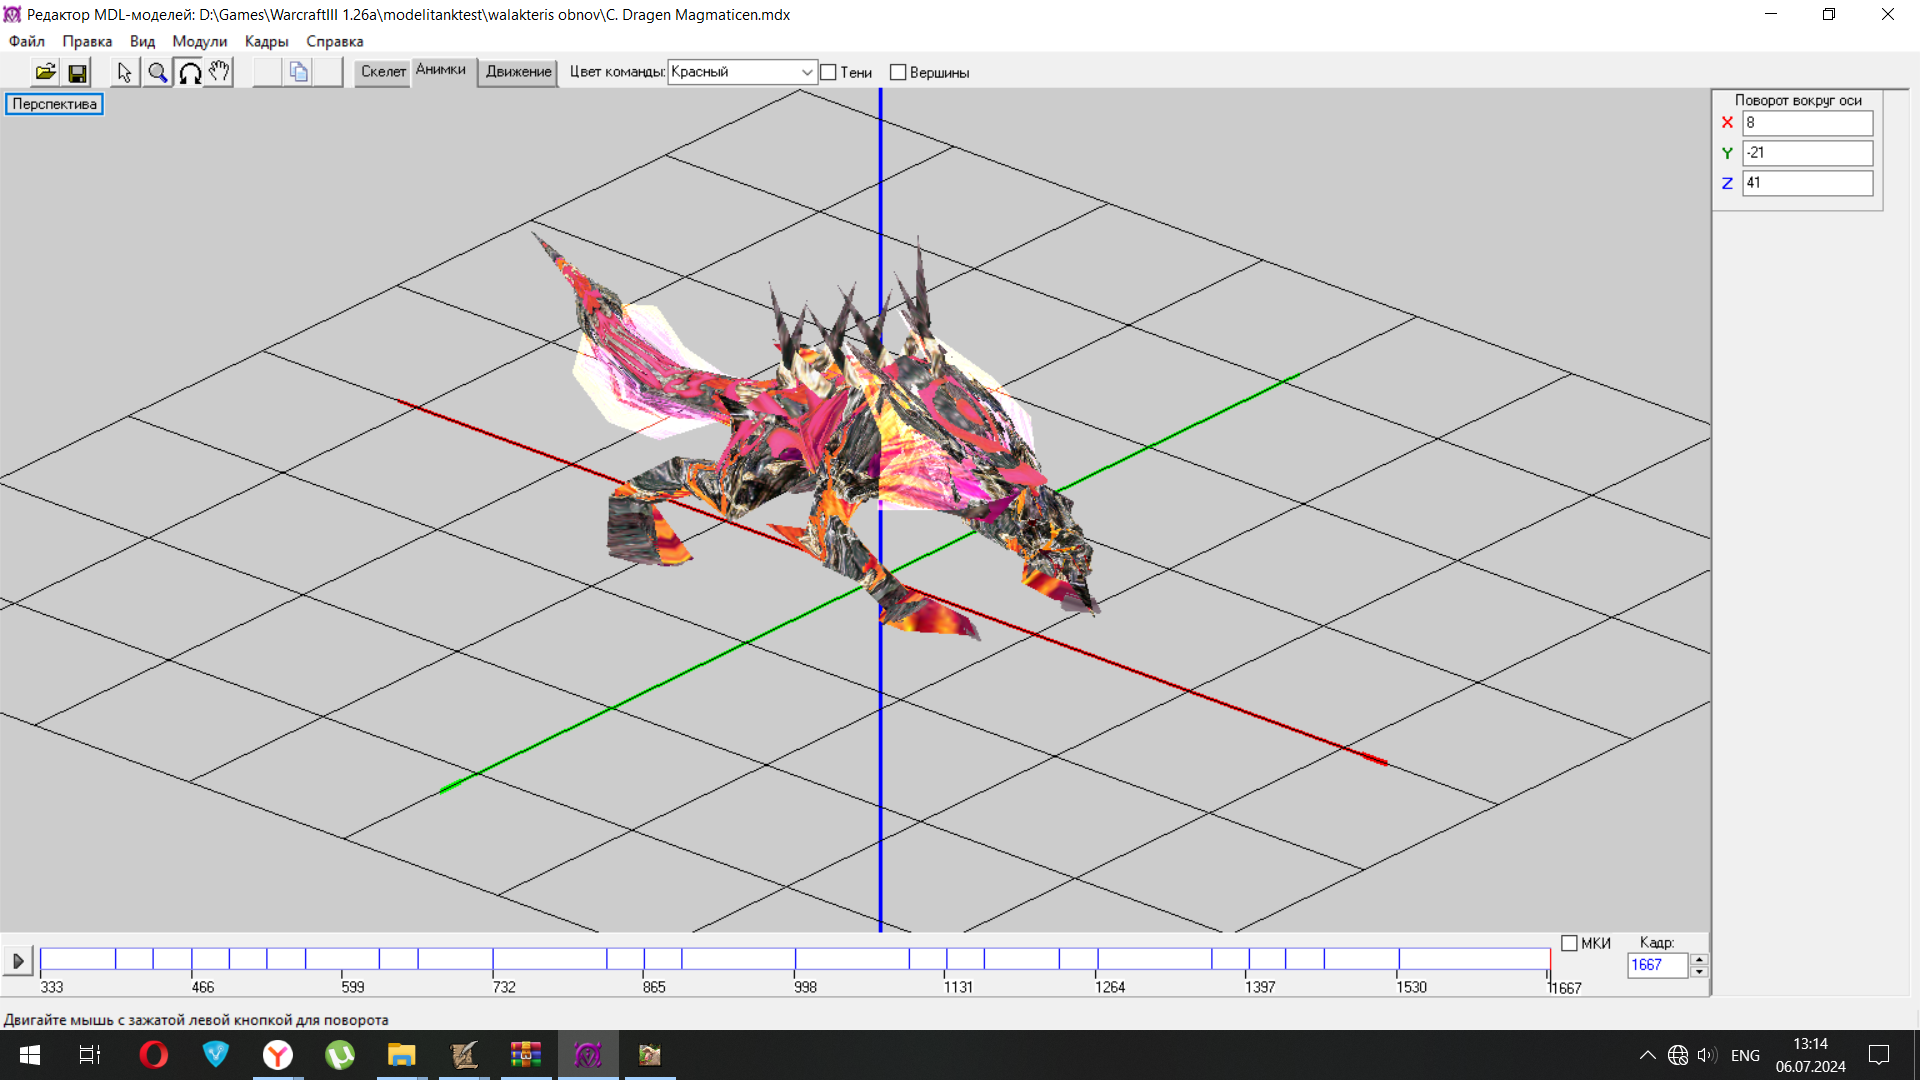The image size is (1920, 1080).
Task: Click the copy documents toolbar icon
Action: (298, 72)
